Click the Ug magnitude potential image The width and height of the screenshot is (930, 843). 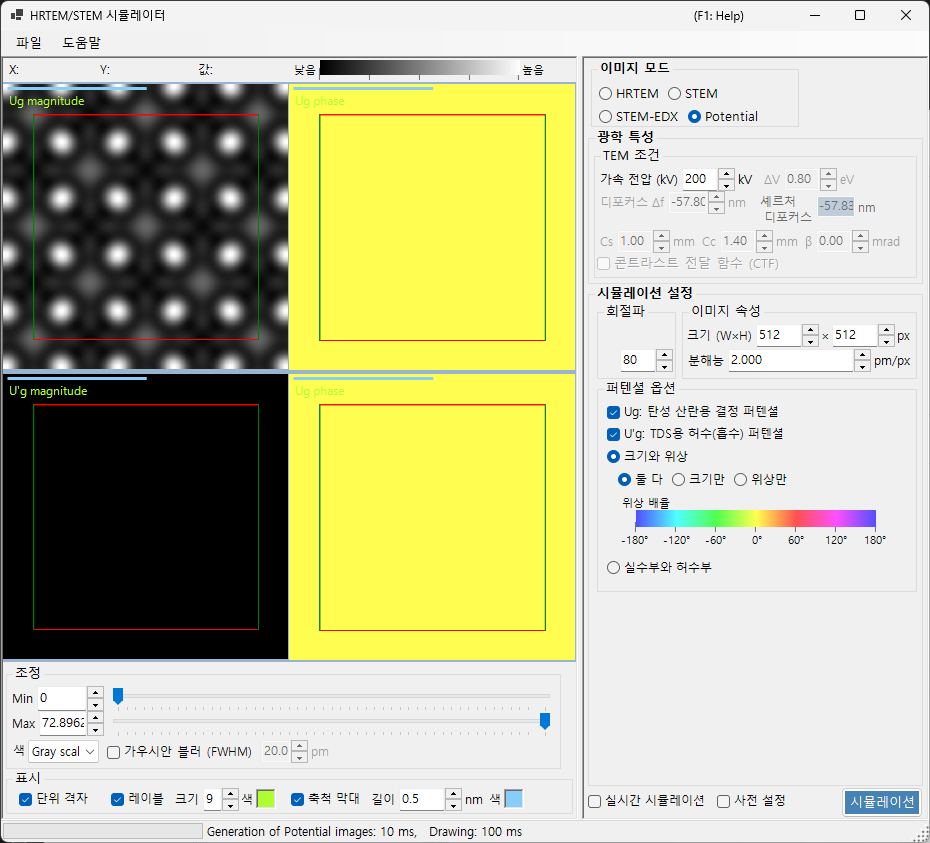pos(145,227)
